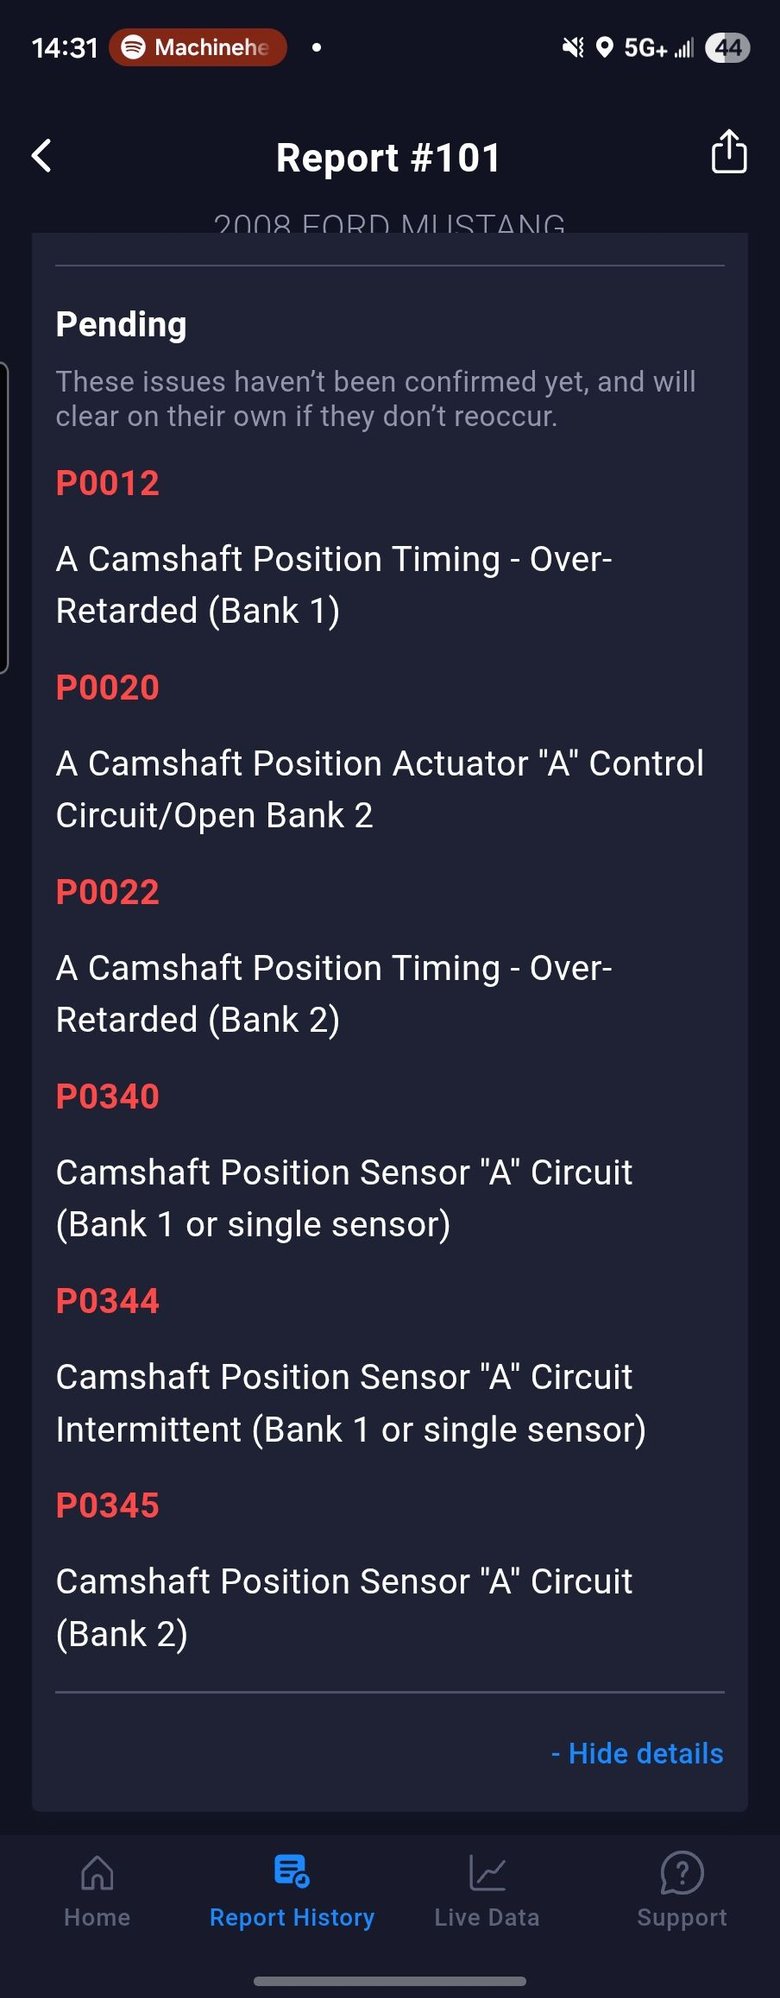Tap trouble code P0345
780x1998 pixels.
[x=108, y=1506]
